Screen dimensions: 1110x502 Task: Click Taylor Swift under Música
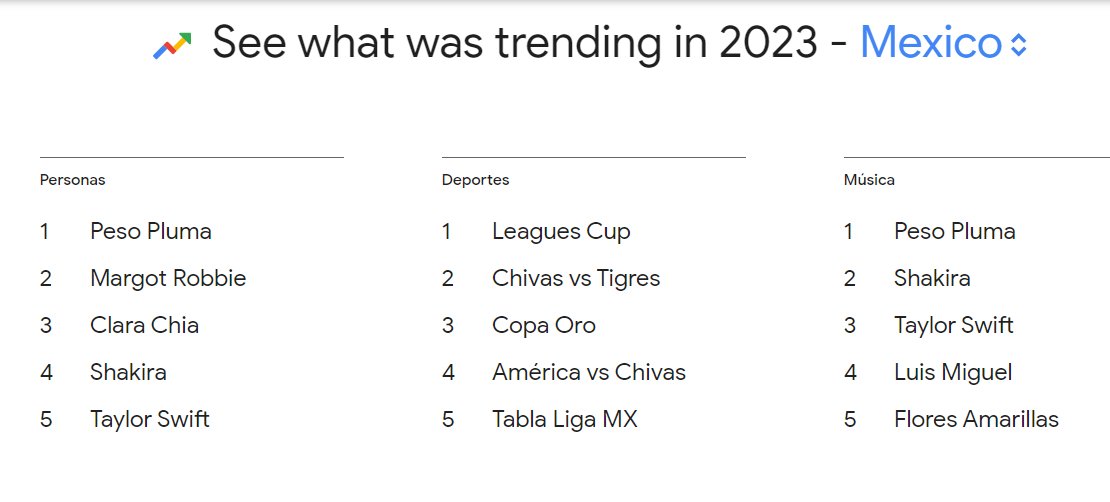(x=954, y=325)
